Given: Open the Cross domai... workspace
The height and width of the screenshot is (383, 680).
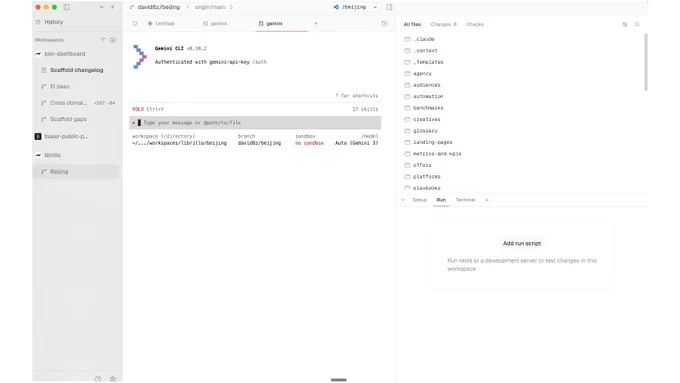Looking at the screenshot, I should click(x=68, y=103).
